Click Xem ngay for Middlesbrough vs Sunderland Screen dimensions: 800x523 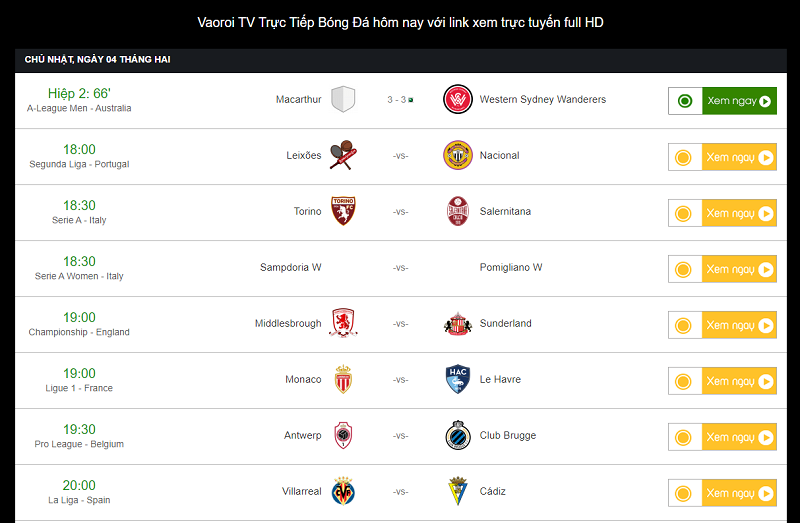point(739,325)
